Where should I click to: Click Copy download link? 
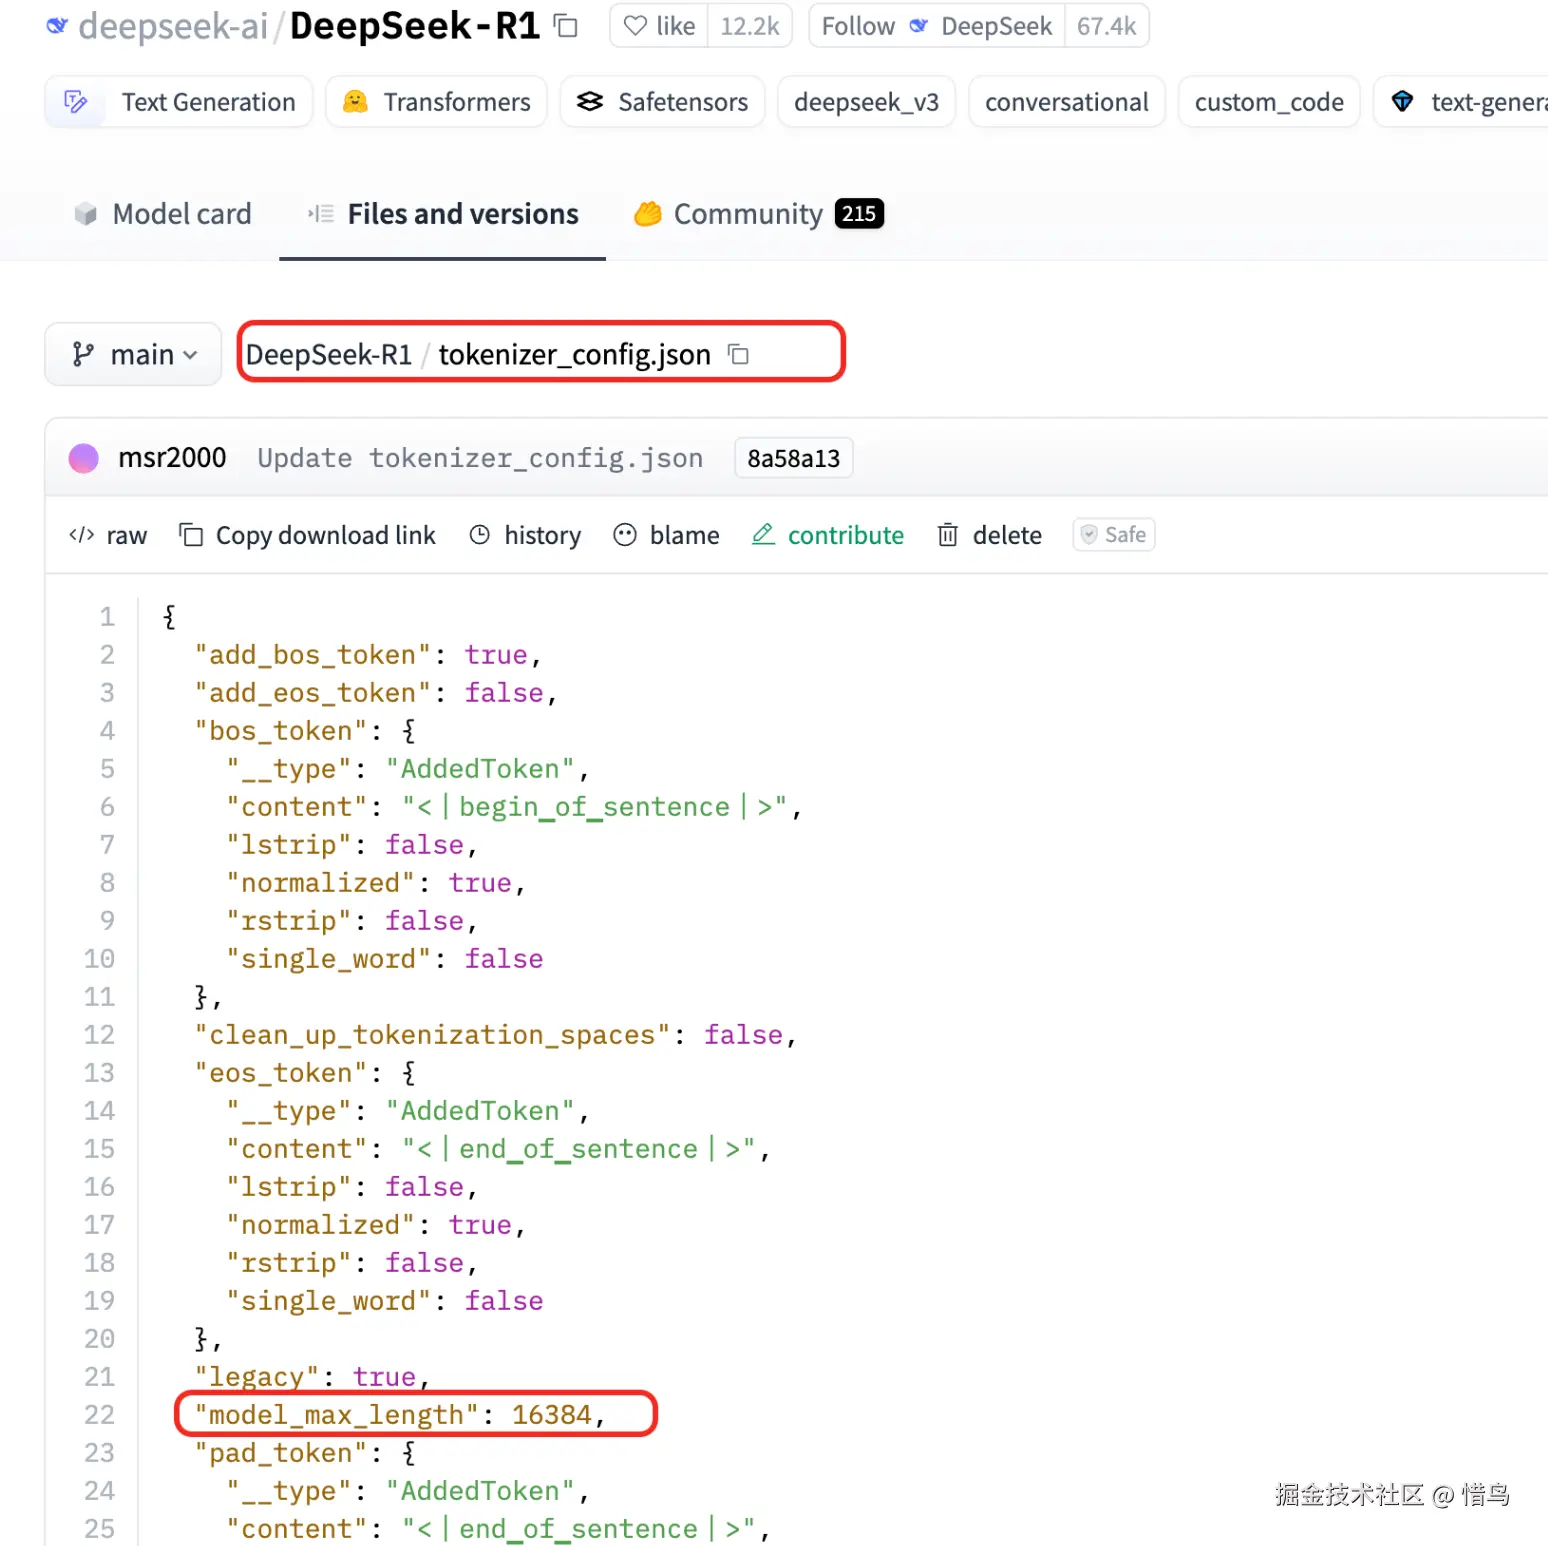(307, 535)
